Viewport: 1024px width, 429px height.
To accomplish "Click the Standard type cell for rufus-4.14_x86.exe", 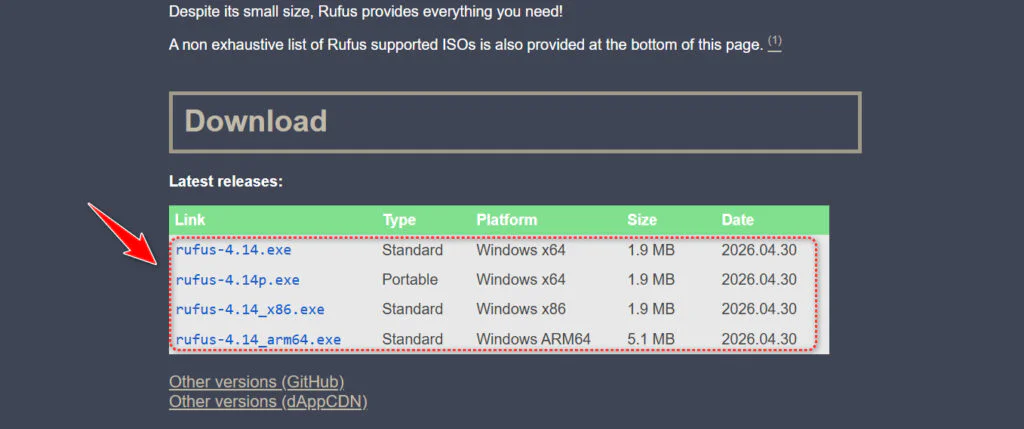I will pos(413,309).
